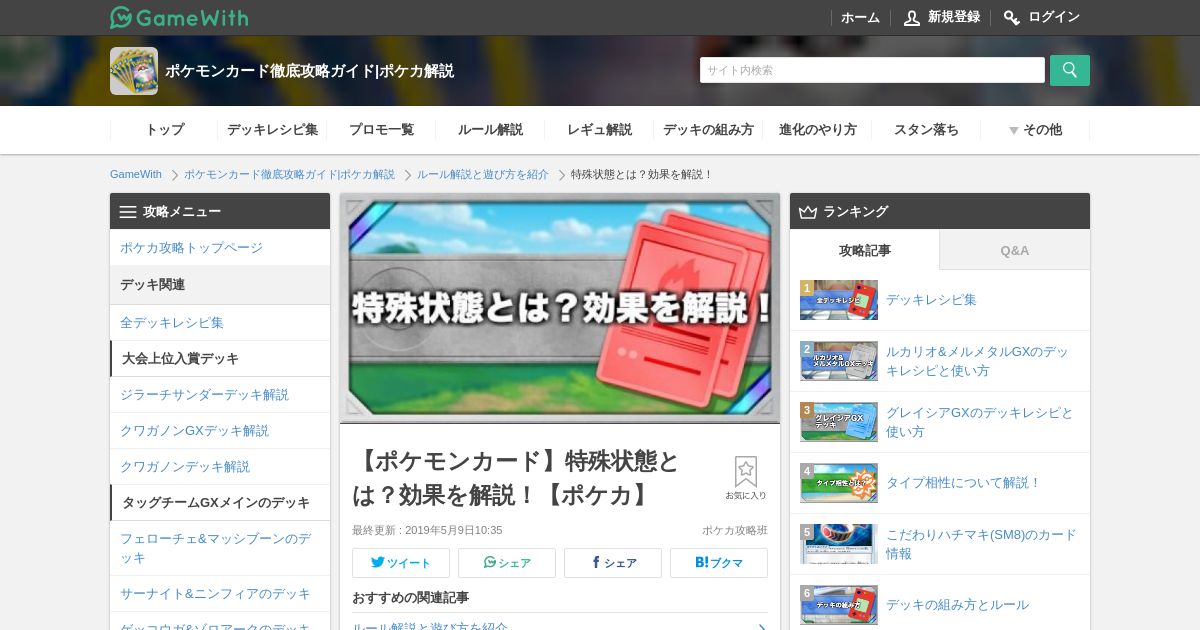The height and width of the screenshot is (630, 1200).
Task: Click the Pokemon card guide site icon
Action: (x=134, y=71)
